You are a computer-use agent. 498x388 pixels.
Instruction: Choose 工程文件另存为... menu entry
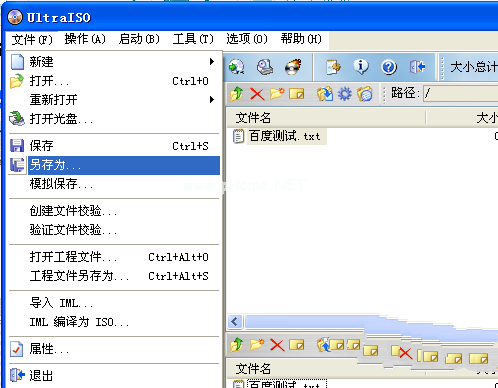[x=114, y=276]
